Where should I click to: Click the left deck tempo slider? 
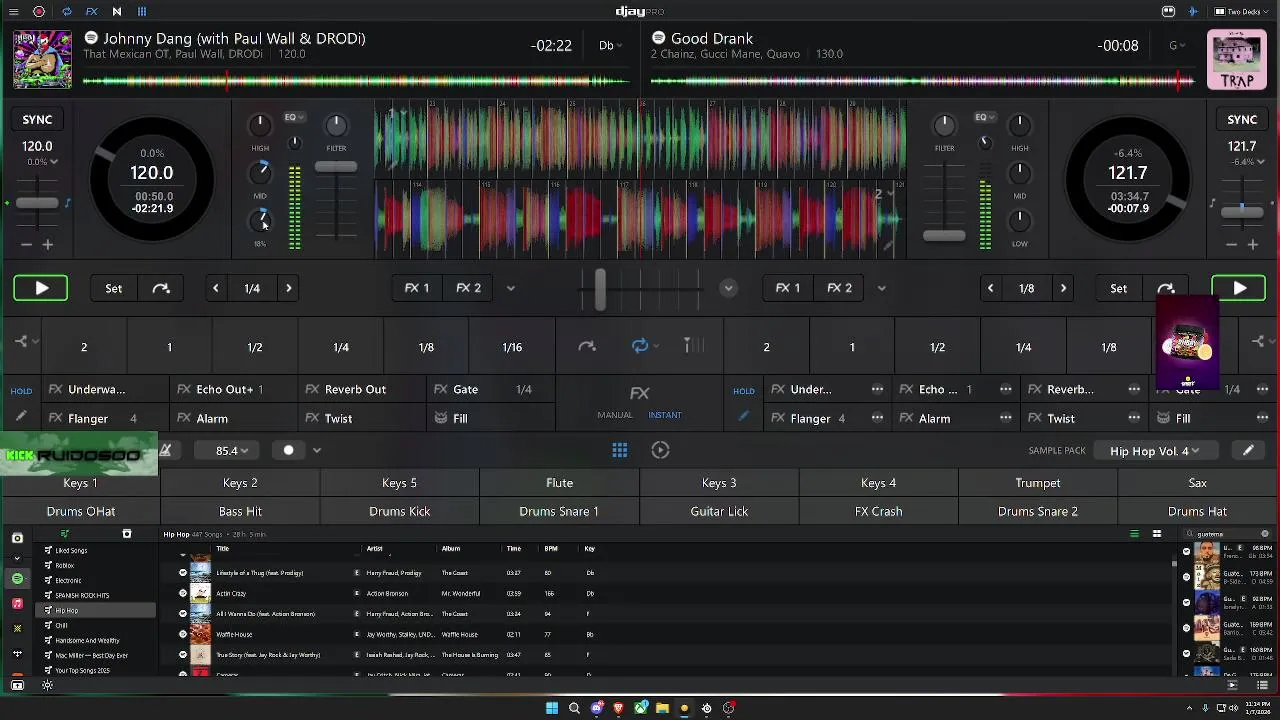tap(37, 203)
